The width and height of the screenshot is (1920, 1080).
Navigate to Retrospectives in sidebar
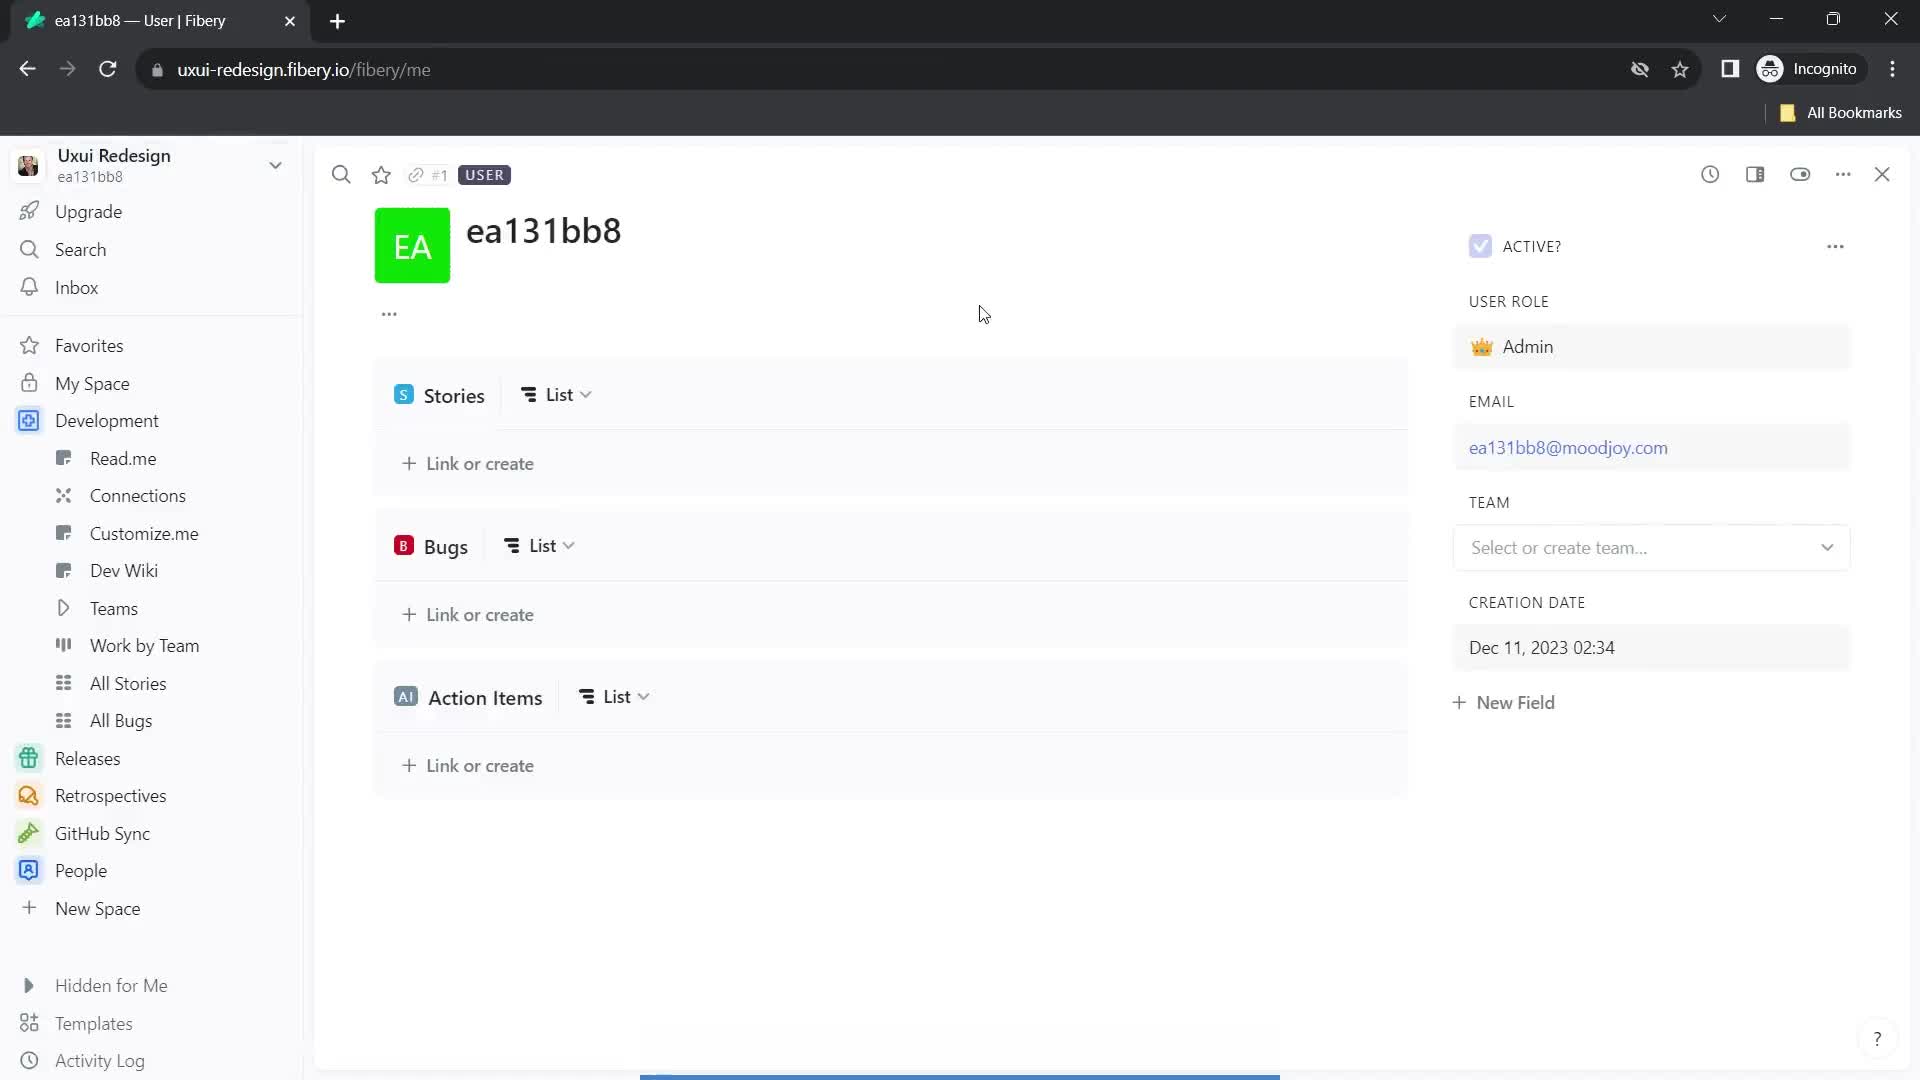111,795
